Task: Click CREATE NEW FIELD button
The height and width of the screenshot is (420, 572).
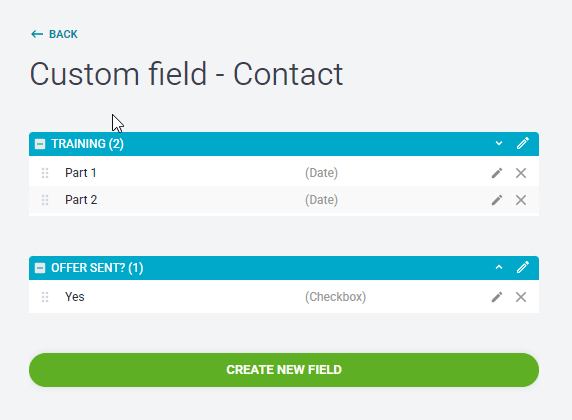Action: (284, 370)
